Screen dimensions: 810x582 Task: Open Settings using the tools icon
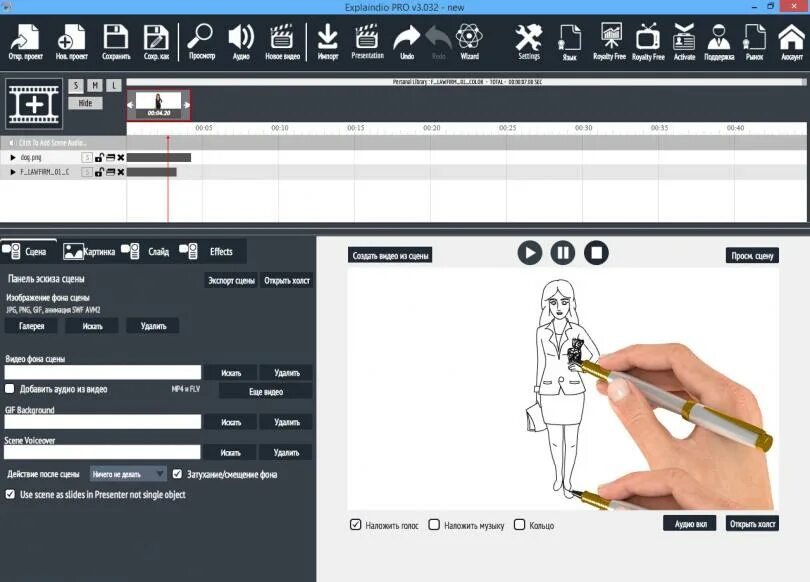pyautogui.click(x=527, y=40)
